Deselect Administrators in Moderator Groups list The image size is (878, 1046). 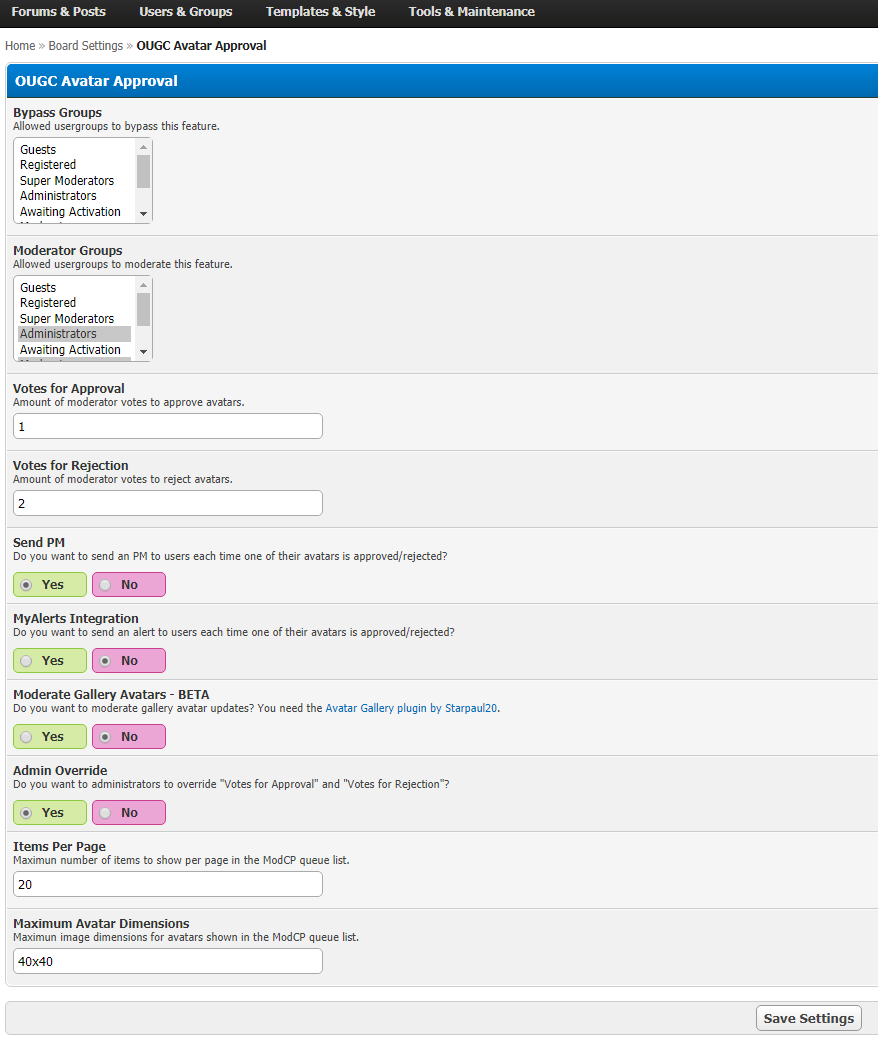coord(75,334)
